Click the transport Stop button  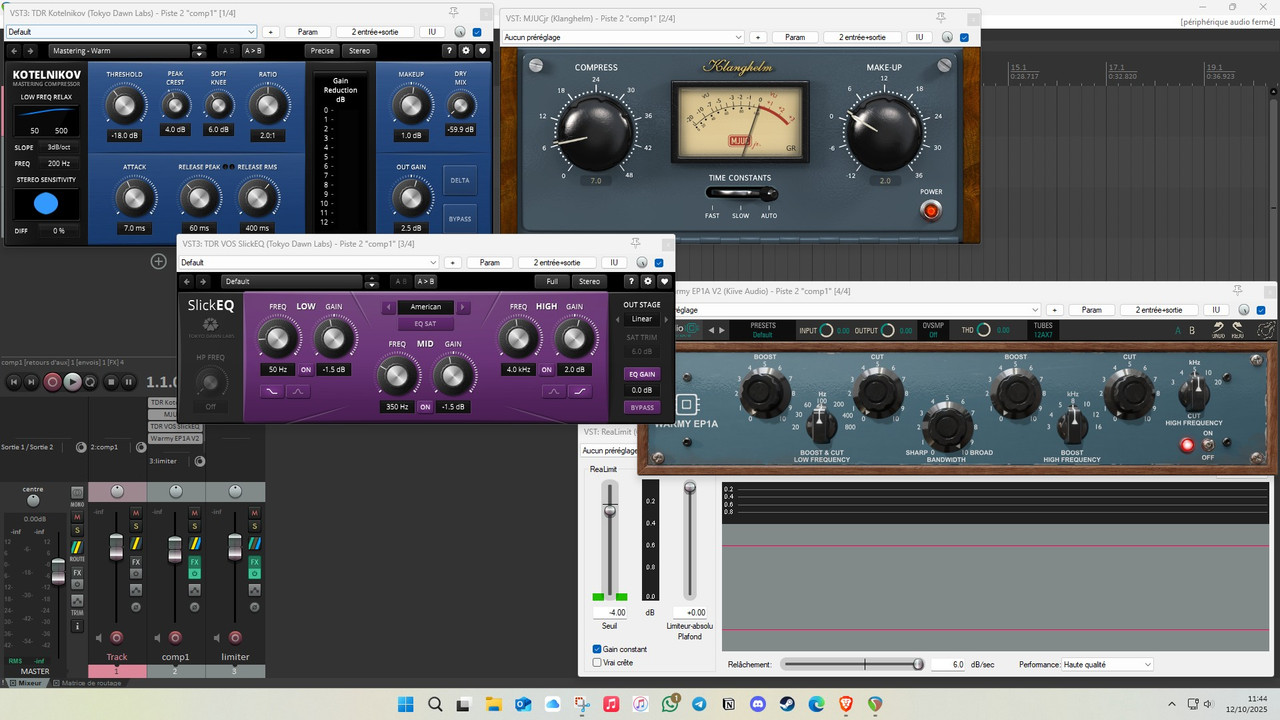tap(110, 381)
